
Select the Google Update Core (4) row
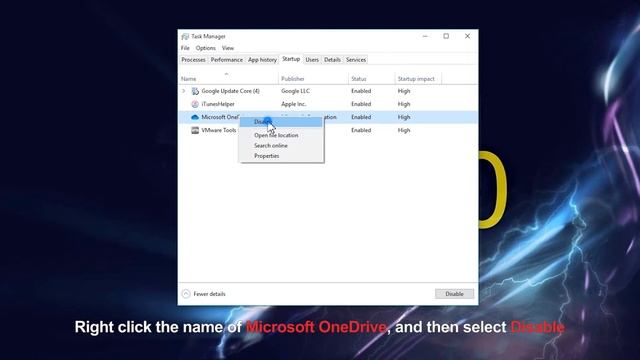(328, 91)
